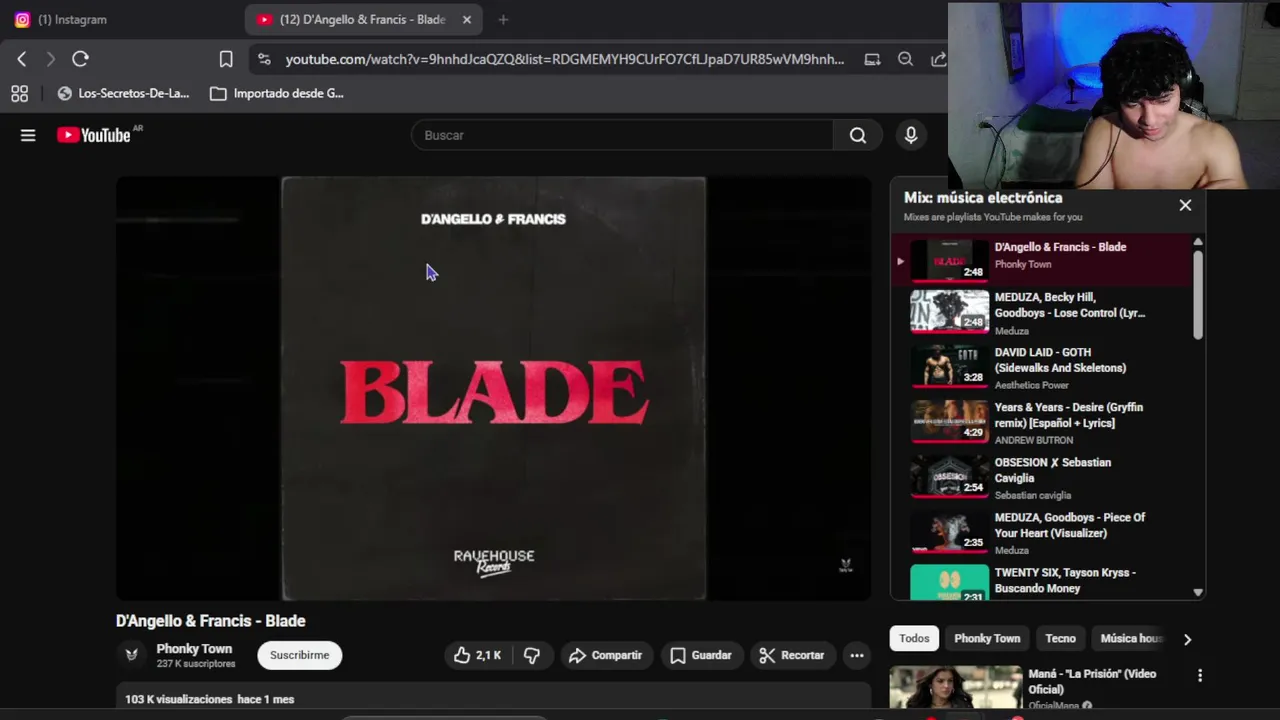Select currently playing D'Angello & Francis - Blade item
Image resolution: width=1280 pixels, height=720 pixels.
pos(1040,259)
